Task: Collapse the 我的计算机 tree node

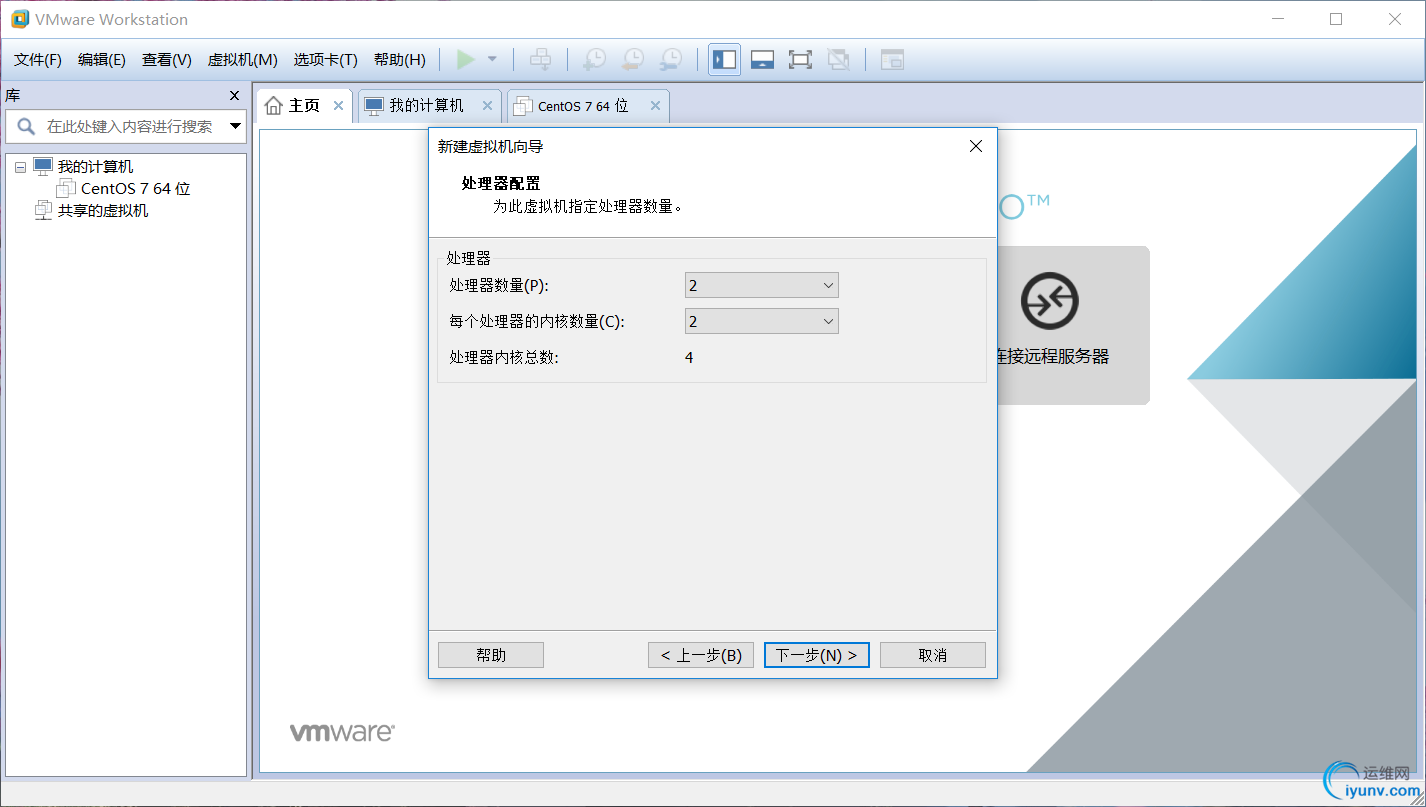Action: 20,168
